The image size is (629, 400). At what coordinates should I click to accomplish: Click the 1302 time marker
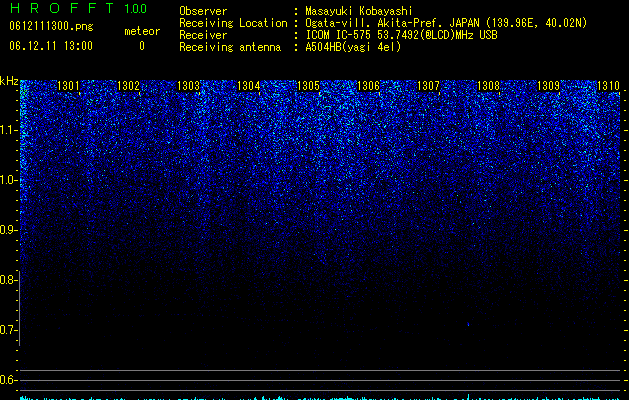tap(128, 86)
